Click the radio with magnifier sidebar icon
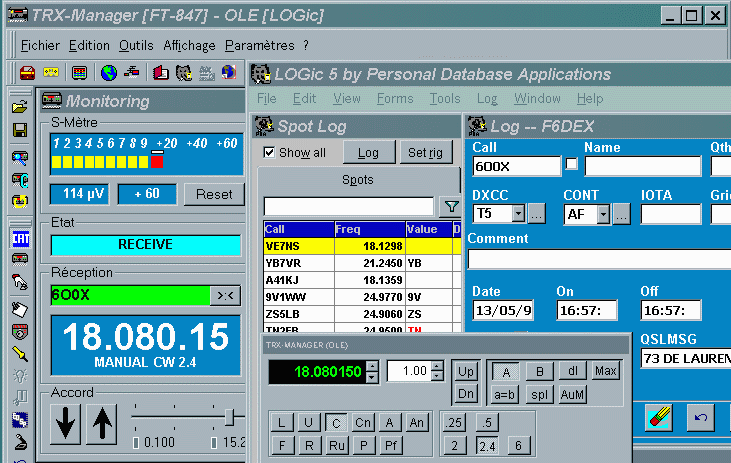731x463 pixels. point(20,158)
